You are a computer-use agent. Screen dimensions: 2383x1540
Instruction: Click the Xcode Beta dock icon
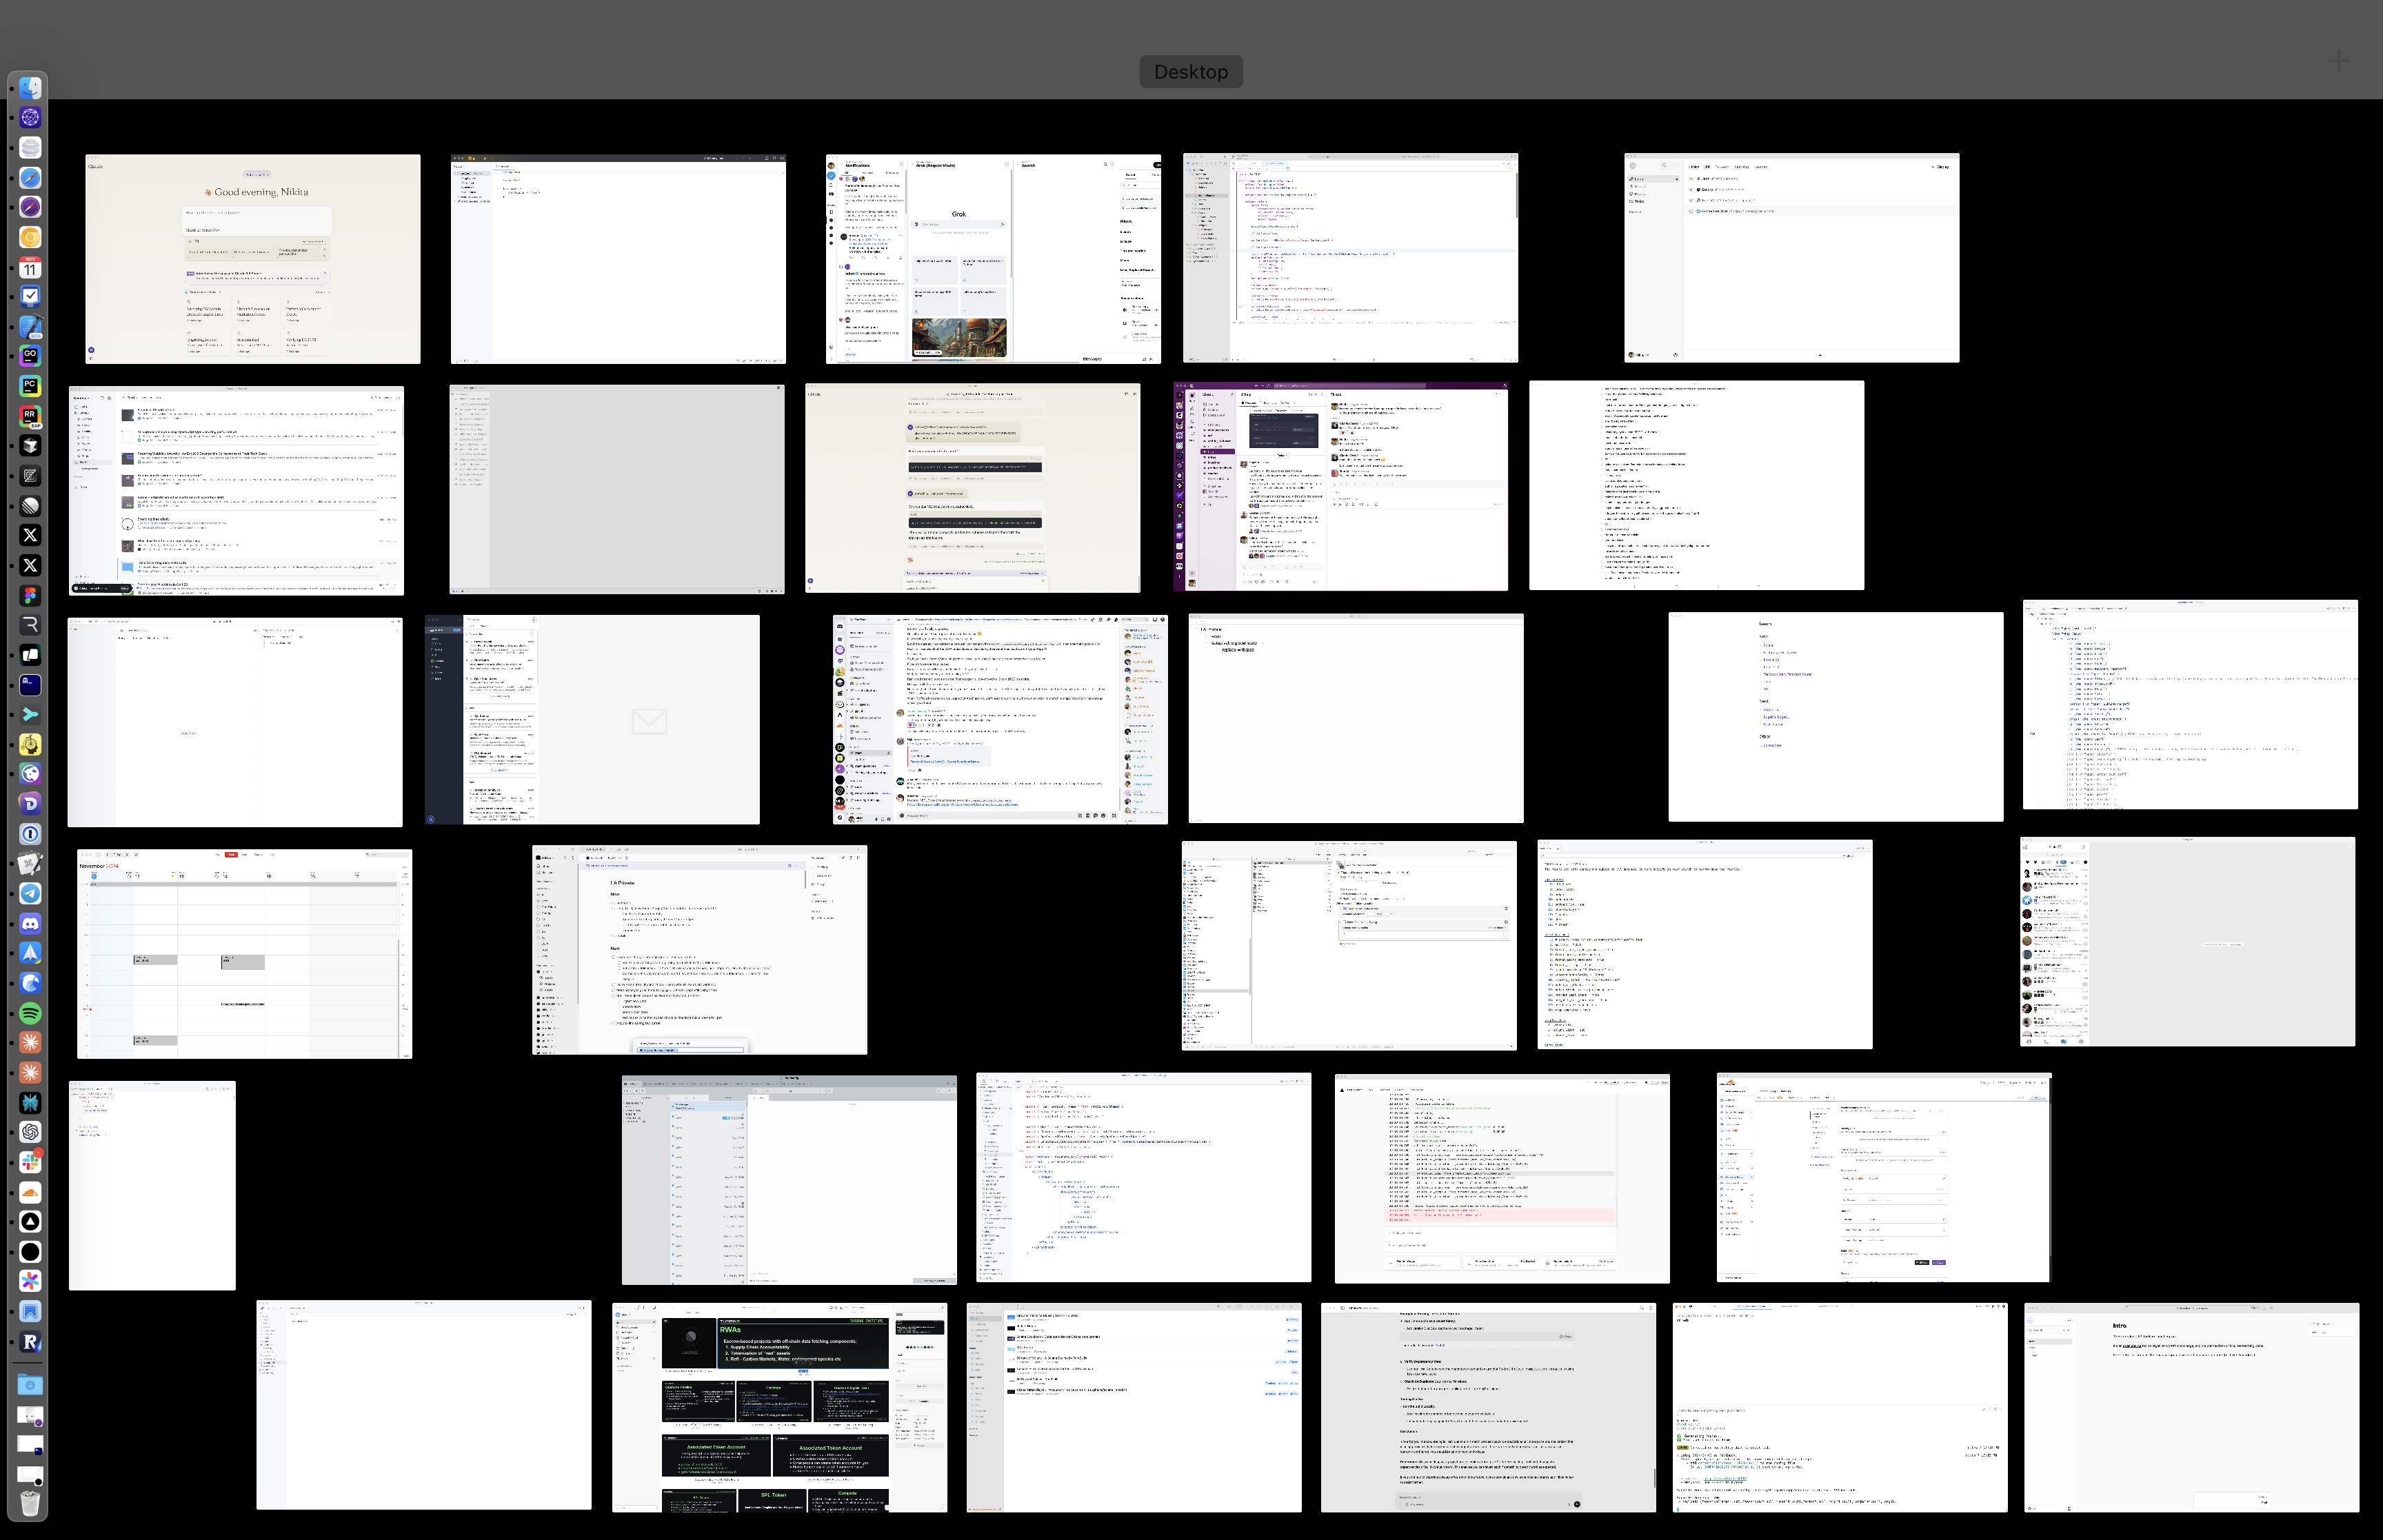tap(30, 327)
